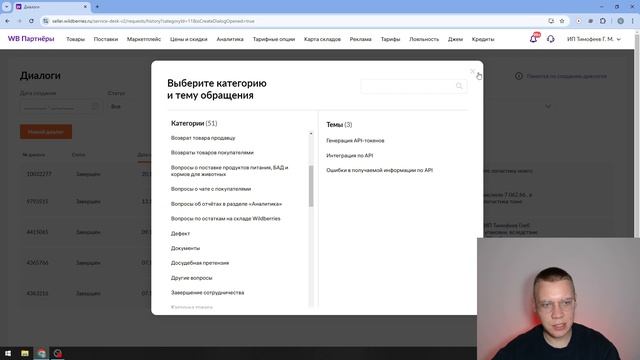
Task: Select the Диалоги browser tab
Action: tap(51, 7)
